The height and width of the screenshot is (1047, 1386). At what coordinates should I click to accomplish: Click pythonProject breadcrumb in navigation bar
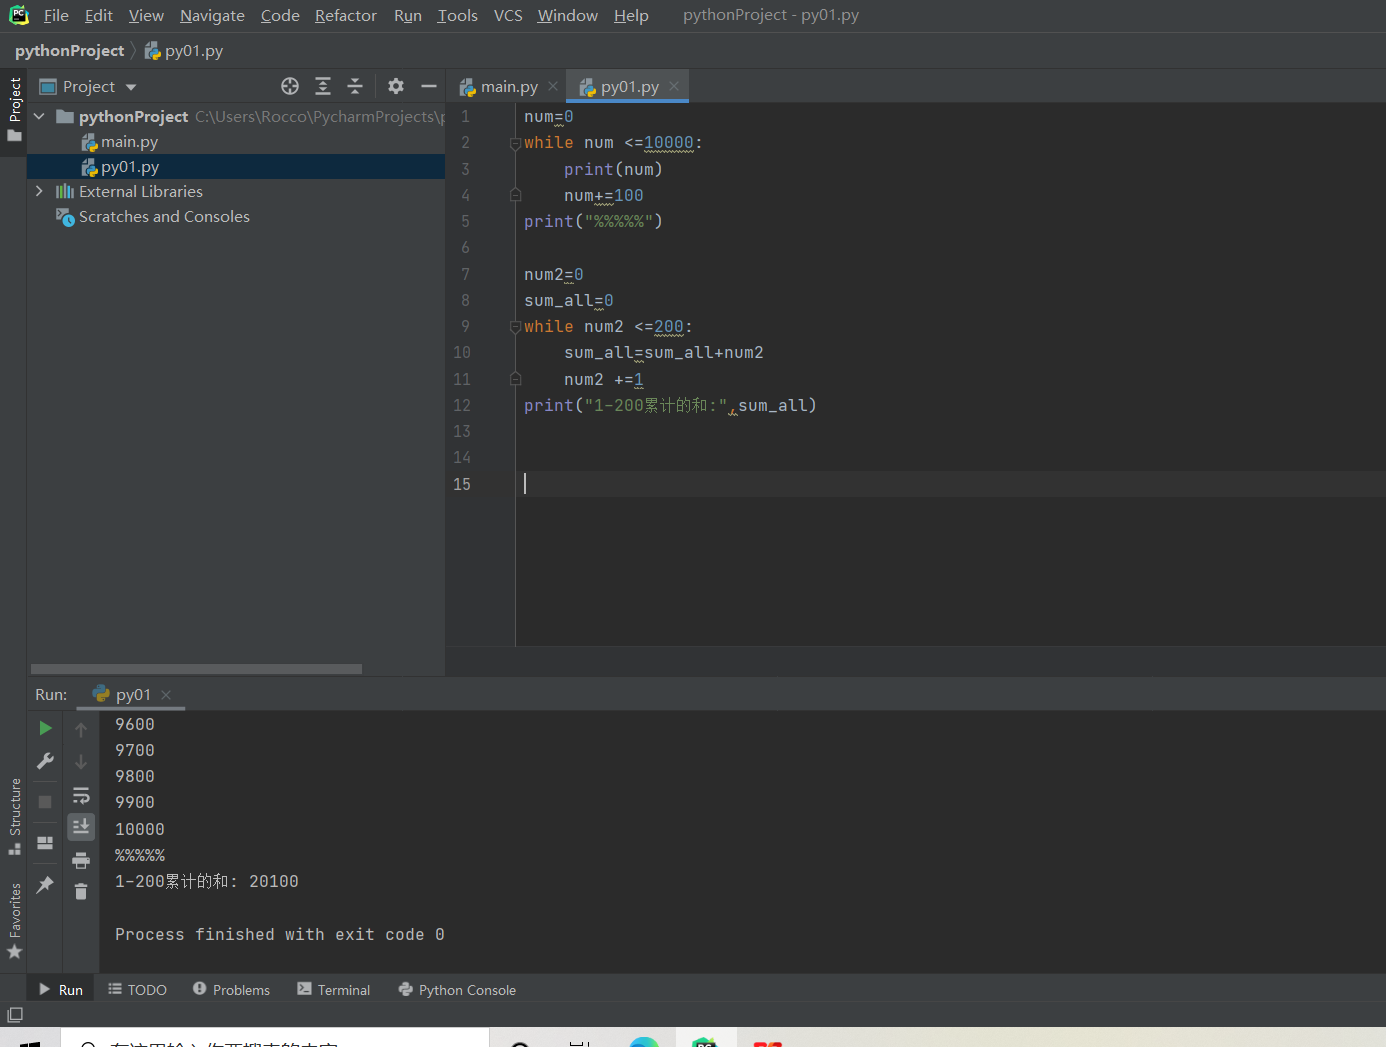click(69, 51)
